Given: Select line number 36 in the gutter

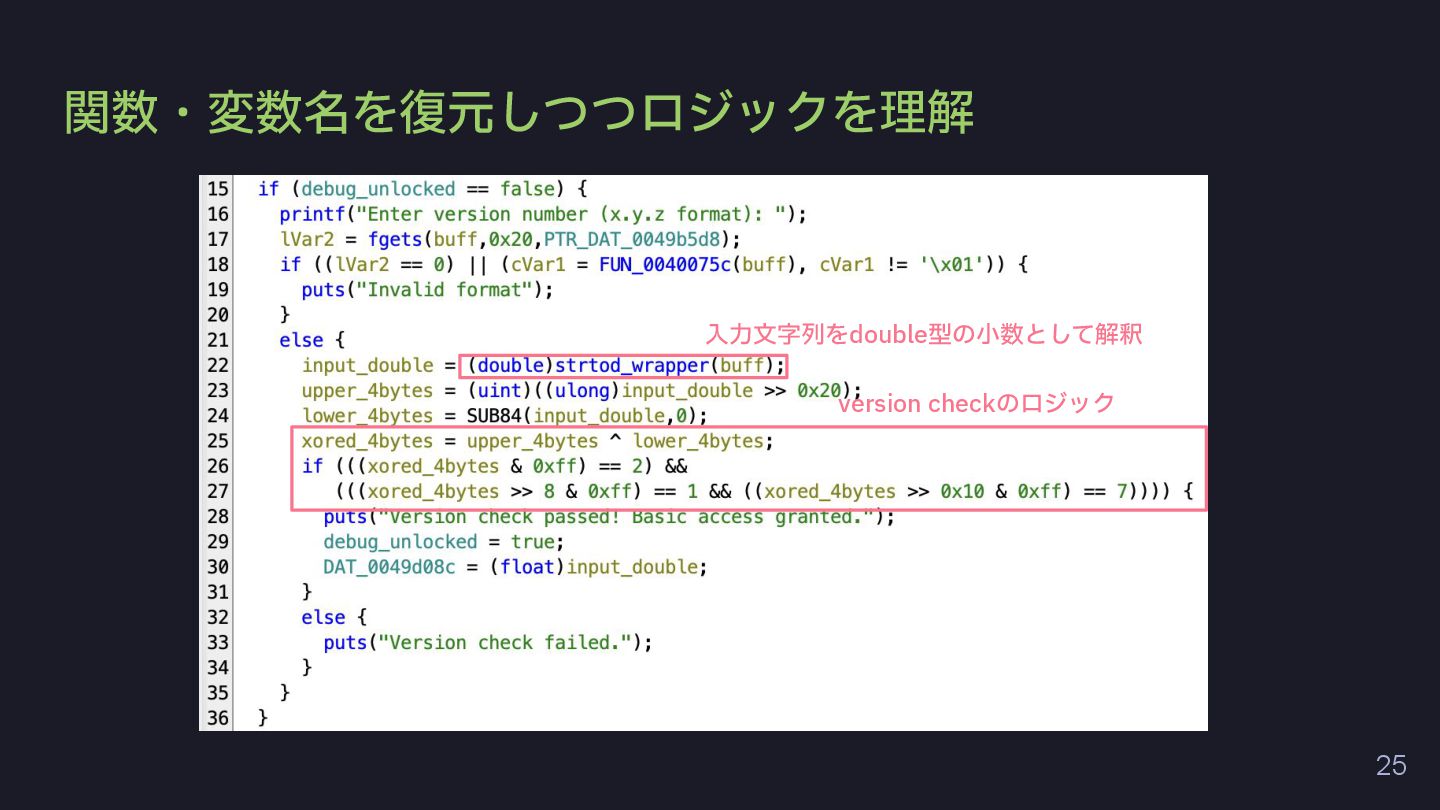Looking at the screenshot, I should [217, 718].
